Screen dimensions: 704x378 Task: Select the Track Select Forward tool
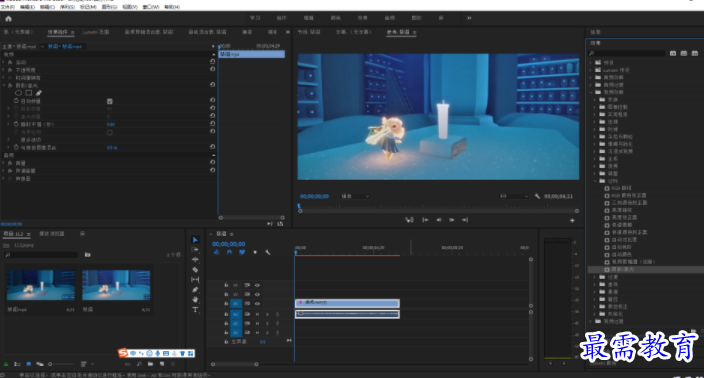tap(195, 250)
